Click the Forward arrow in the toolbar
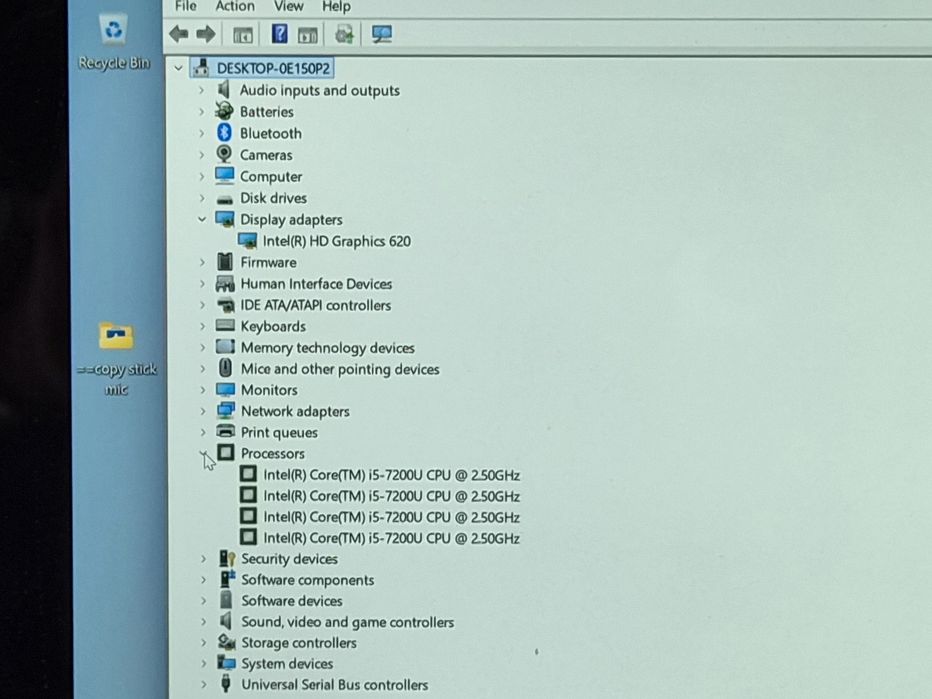The image size is (932, 699). [x=206, y=34]
